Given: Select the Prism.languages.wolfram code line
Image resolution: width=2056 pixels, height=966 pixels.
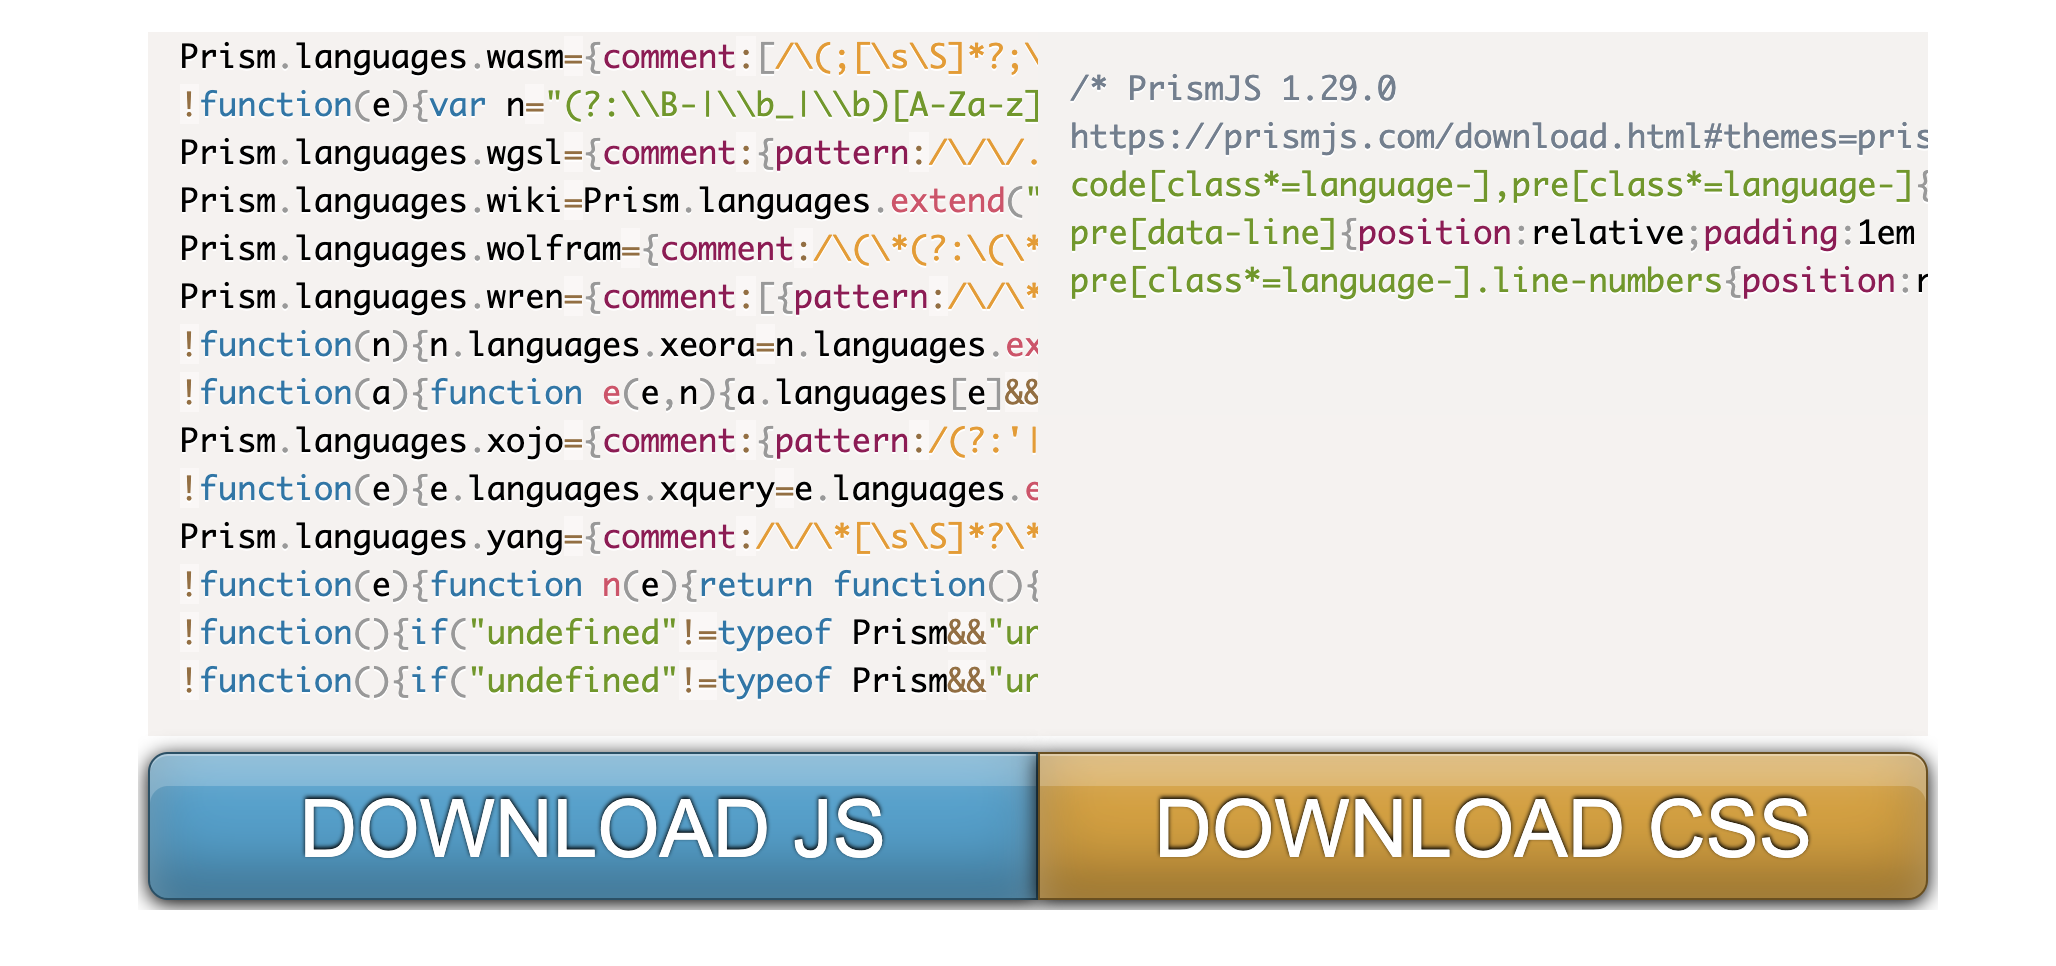Looking at the screenshot, I should tap(609, 249).
